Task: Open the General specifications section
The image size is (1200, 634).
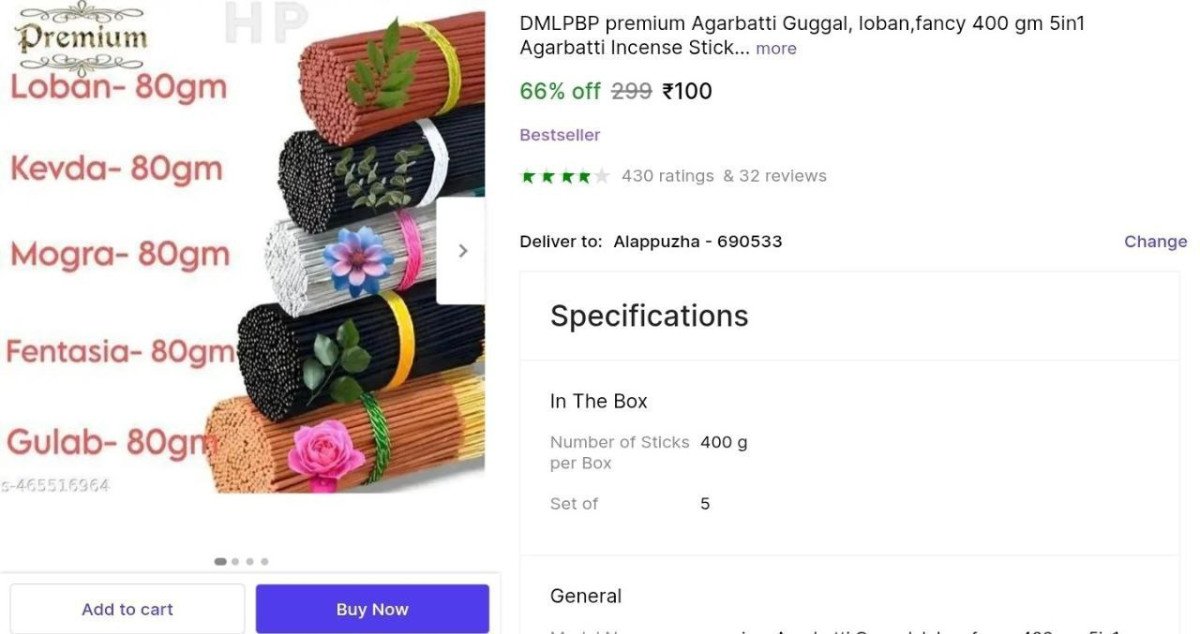Action: [585, 596]
